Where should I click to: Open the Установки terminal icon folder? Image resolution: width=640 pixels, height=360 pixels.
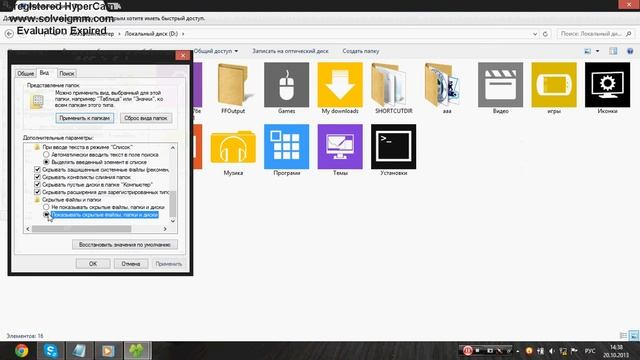pyautogui.click(x=393, y=150)
